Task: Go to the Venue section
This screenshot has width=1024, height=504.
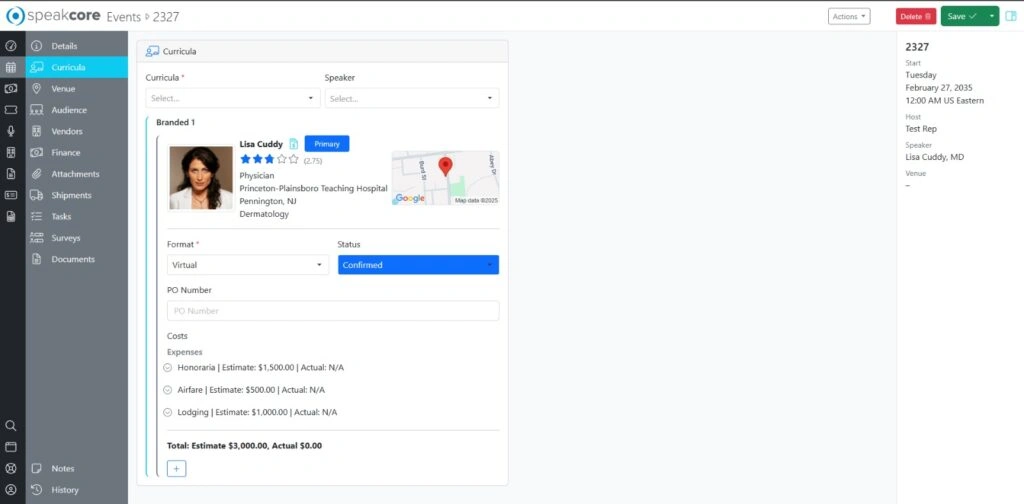Action: 63,89
